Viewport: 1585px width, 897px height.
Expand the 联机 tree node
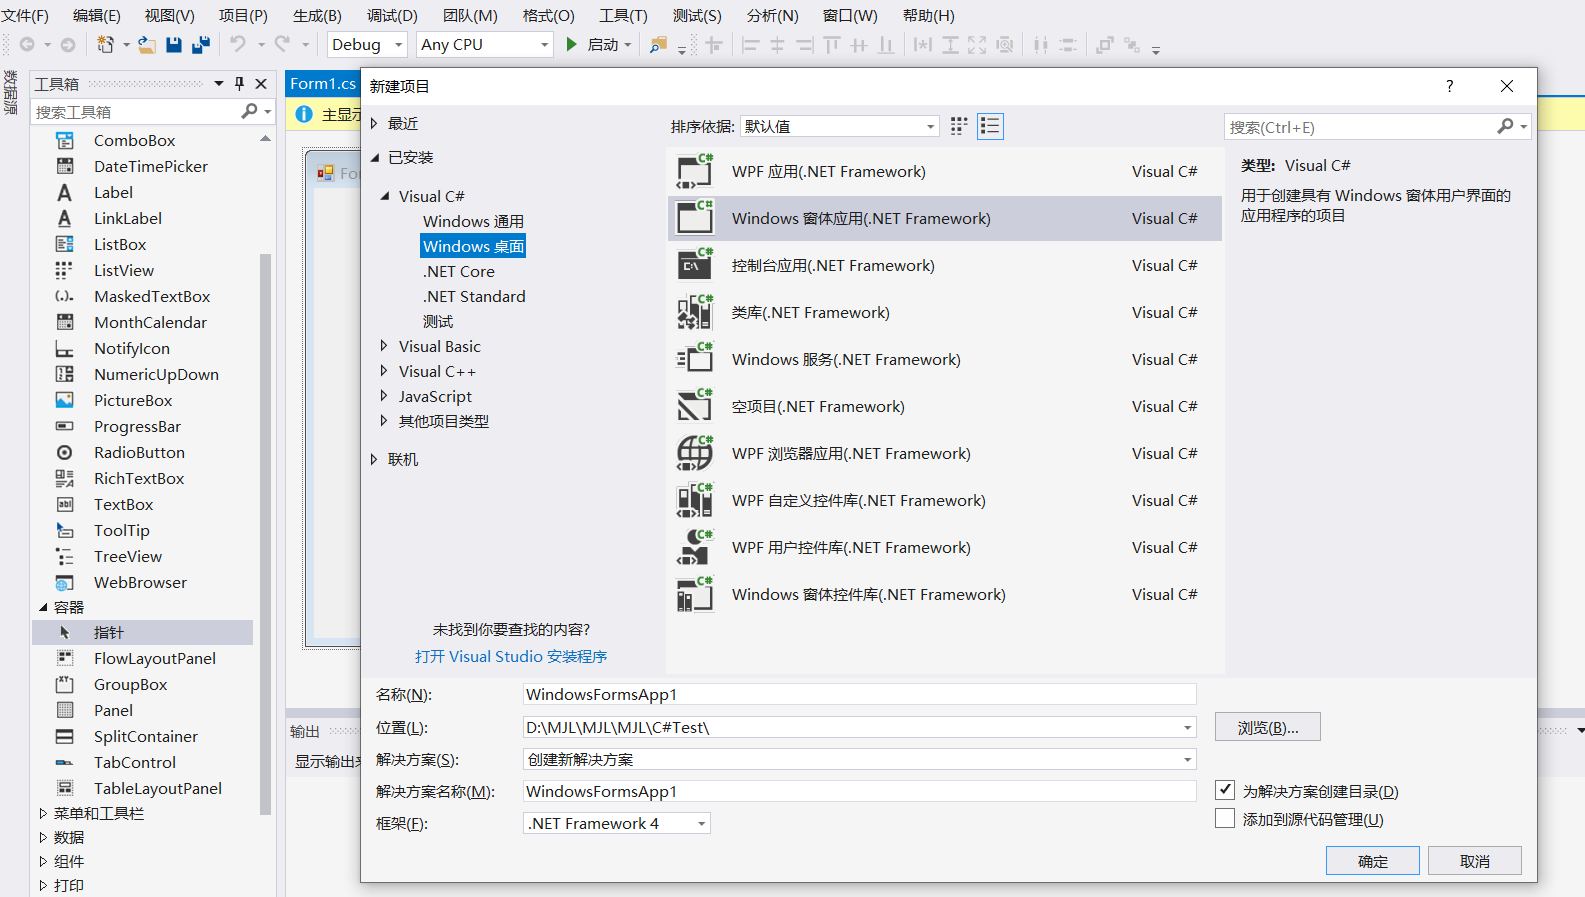(x=374, y=459)
